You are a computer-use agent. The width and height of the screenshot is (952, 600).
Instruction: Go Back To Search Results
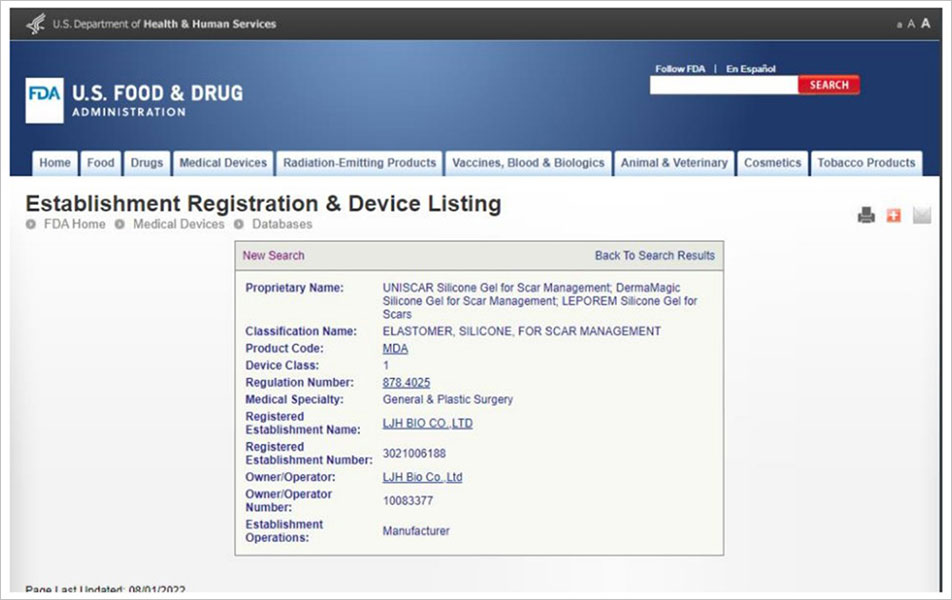pos(654,256)
